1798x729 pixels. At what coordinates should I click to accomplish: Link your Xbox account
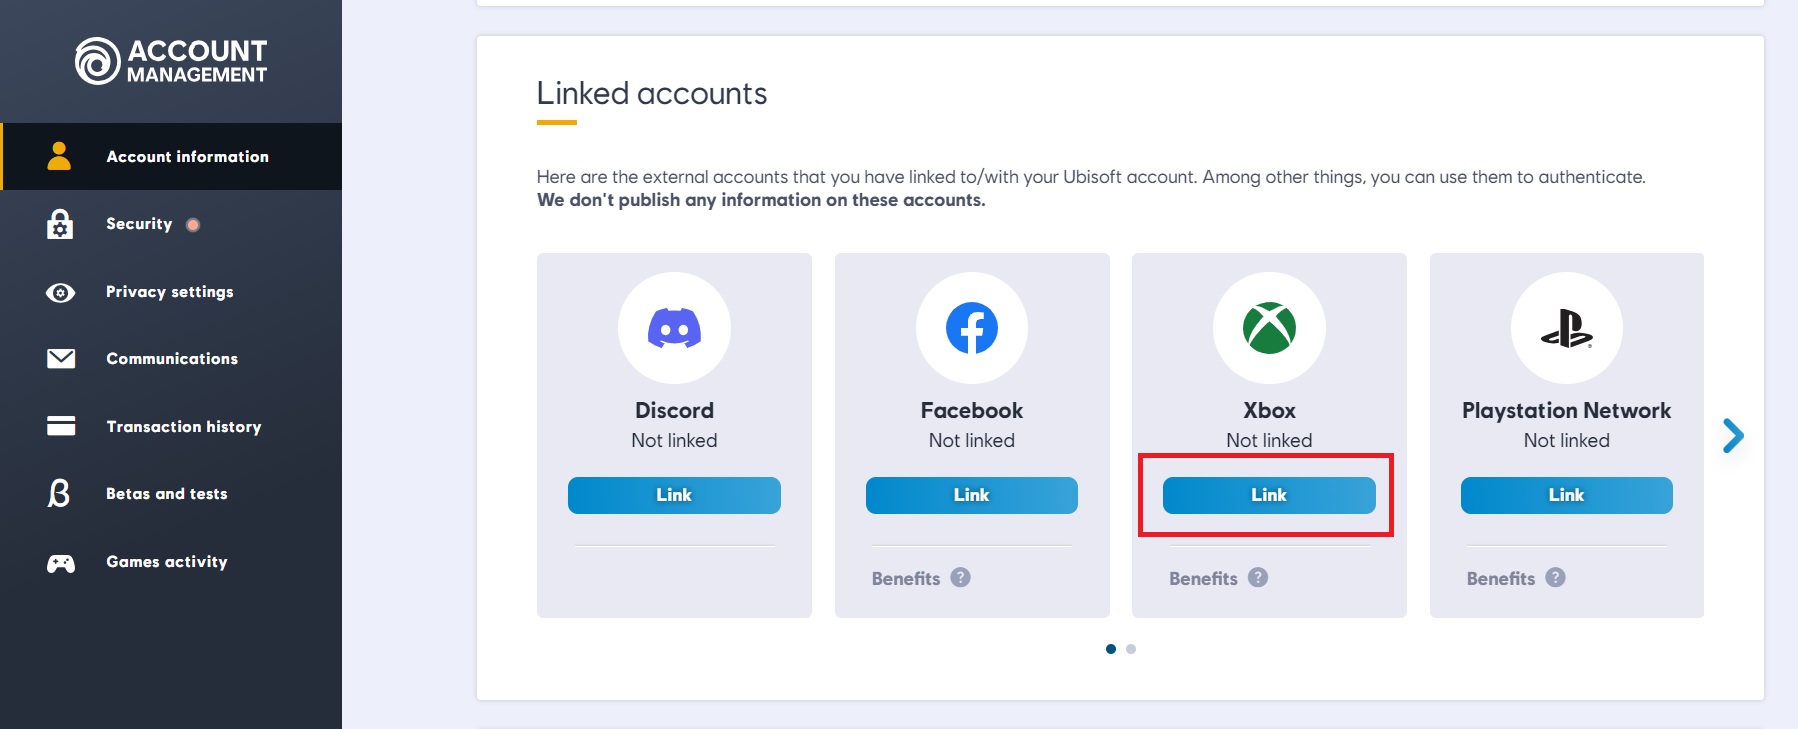1269,495
